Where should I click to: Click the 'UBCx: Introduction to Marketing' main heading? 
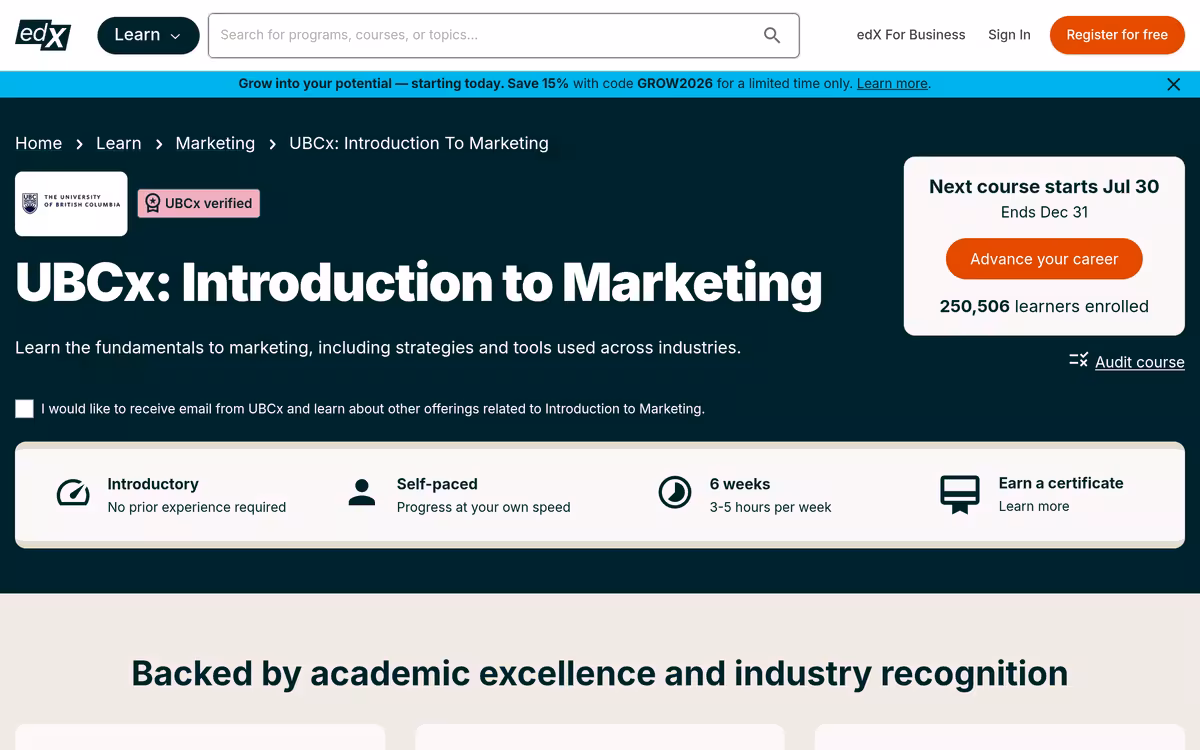(x=418, y=283)
